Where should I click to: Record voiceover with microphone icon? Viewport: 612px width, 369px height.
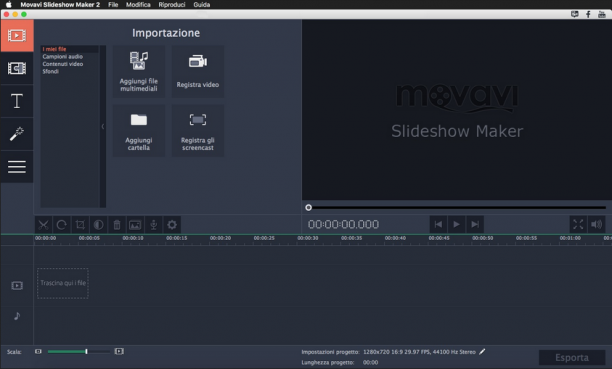point(153,225)
